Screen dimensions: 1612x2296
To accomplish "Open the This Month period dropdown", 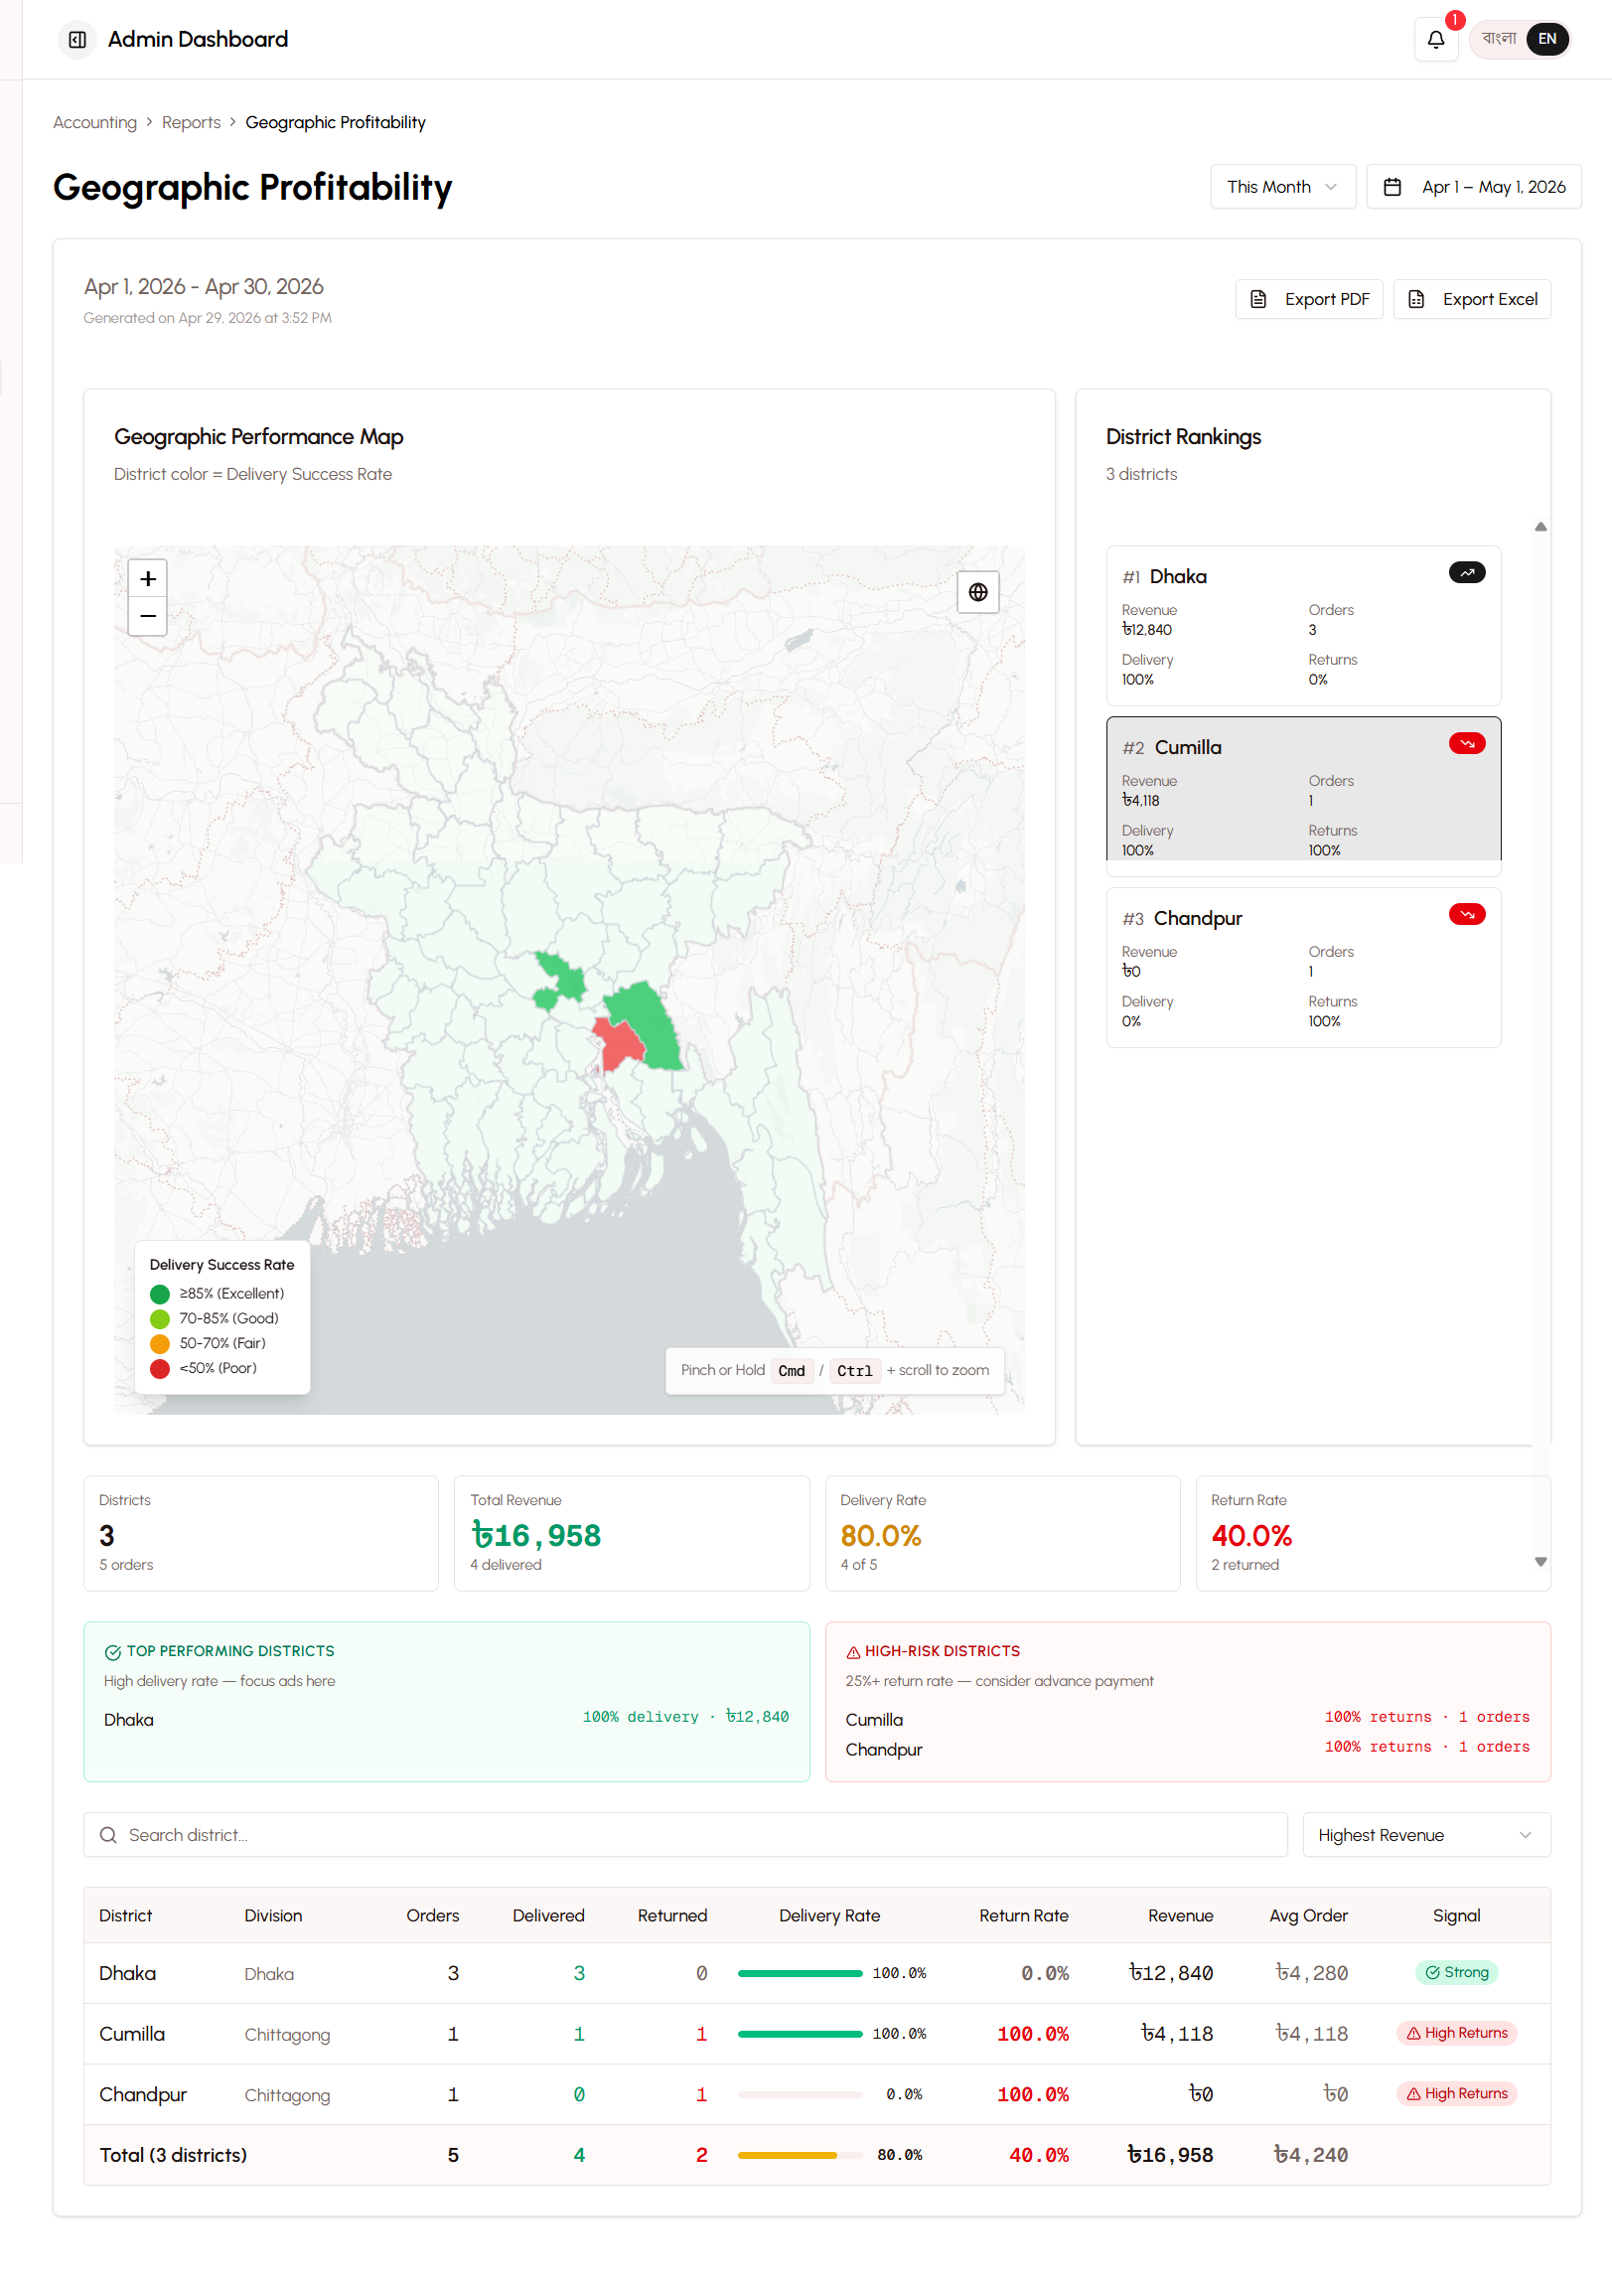I will (1282, 186).
